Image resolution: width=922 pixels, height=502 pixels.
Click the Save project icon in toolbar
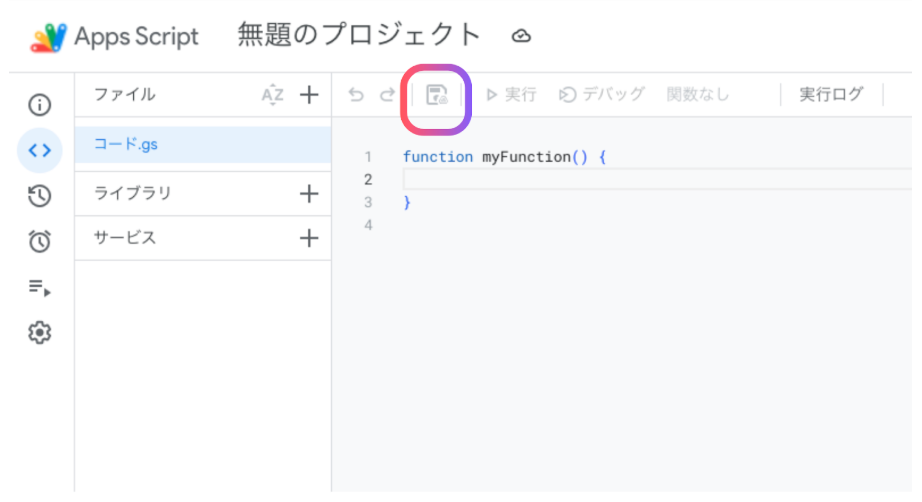point(437,95)
